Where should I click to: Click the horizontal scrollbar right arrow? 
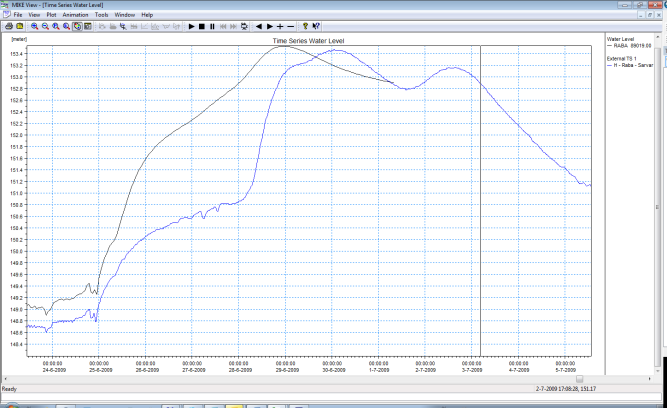click(650, 379)
